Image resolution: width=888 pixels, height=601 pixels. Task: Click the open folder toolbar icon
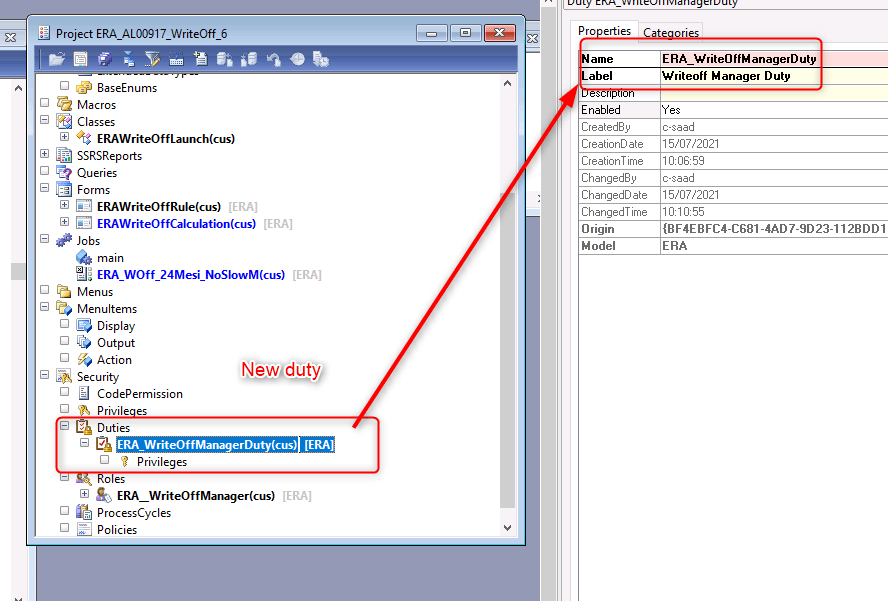(57, 60)
